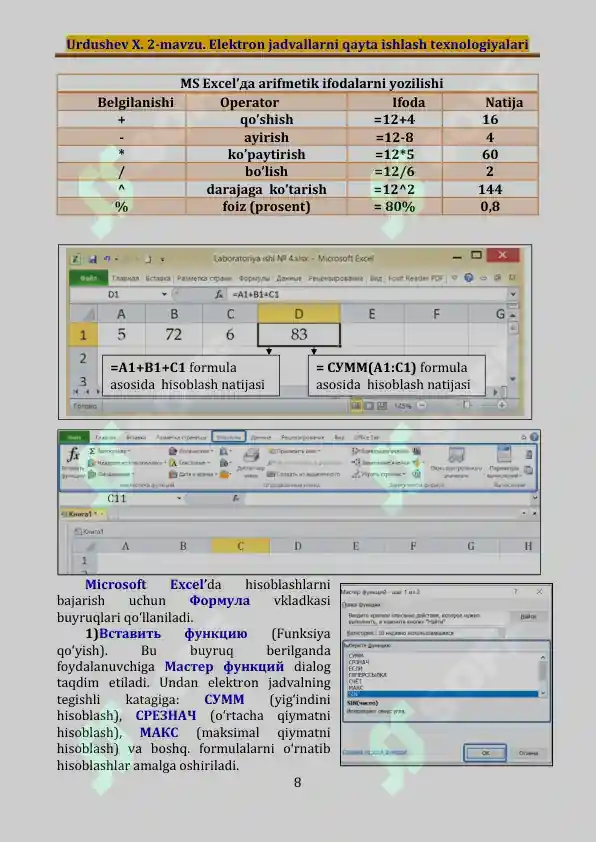
Task: Click OK in the Function Wizard dialog
Action: (x=485, y=753)
